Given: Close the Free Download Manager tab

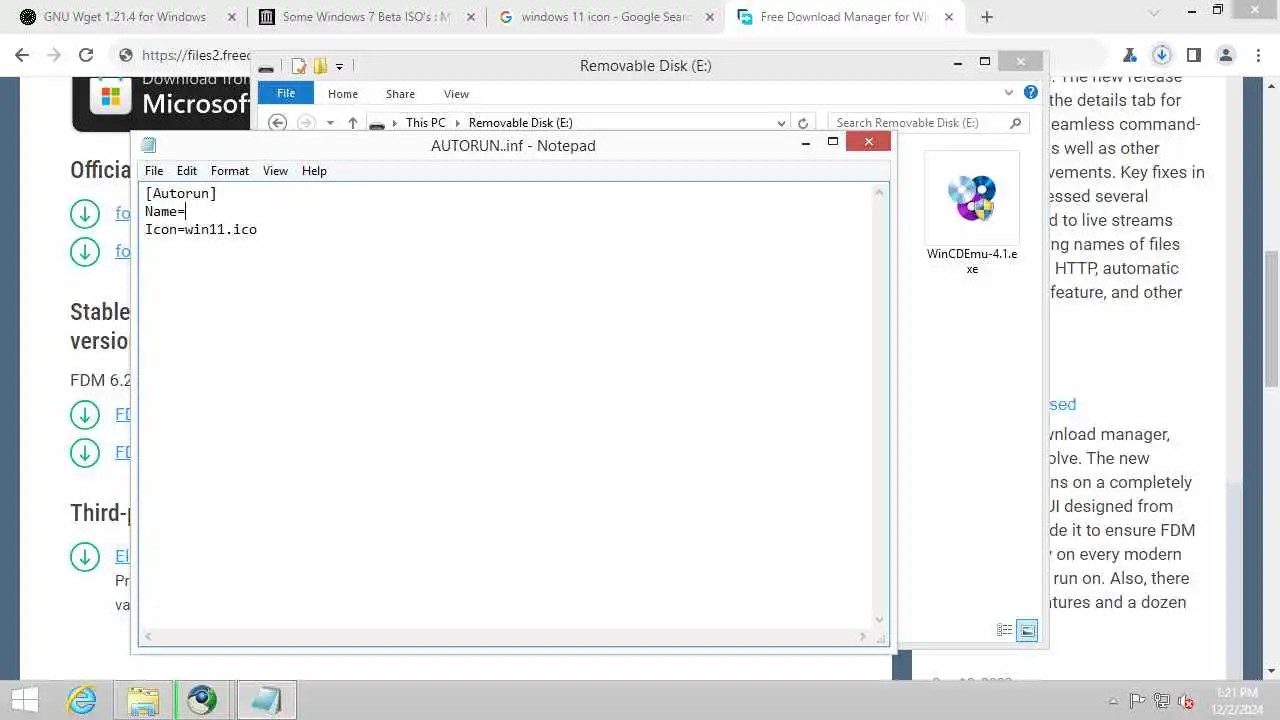Looking at the screenshot, I should pos(949,17).
